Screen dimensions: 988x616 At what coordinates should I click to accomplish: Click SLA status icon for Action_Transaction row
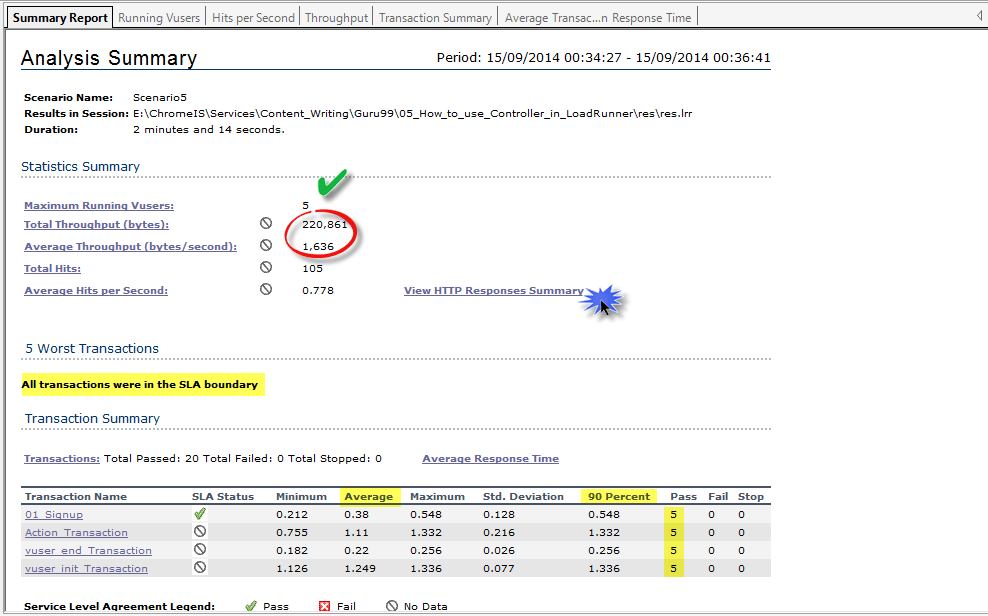click(x=200, y=532)
